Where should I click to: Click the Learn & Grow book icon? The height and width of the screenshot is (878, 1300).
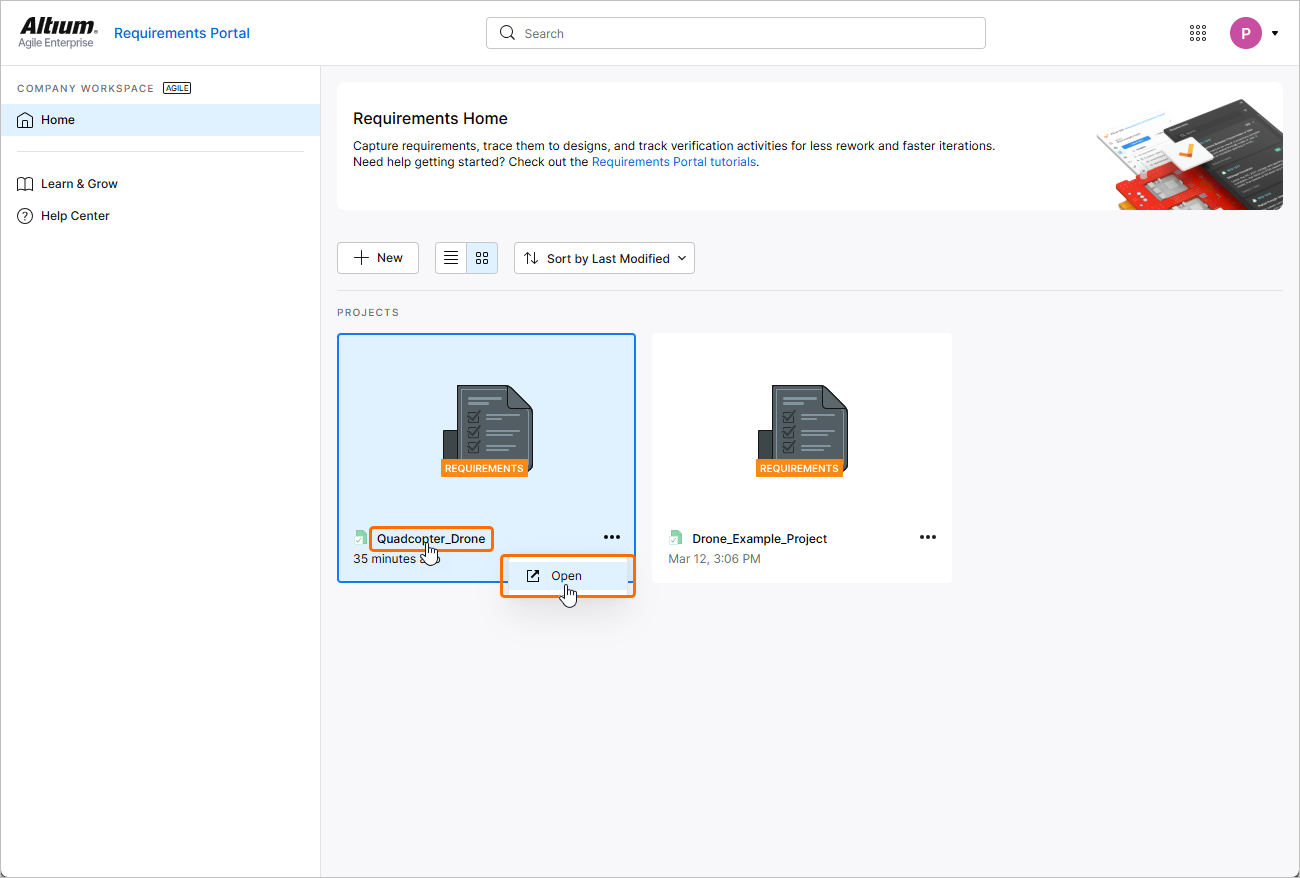26,184
